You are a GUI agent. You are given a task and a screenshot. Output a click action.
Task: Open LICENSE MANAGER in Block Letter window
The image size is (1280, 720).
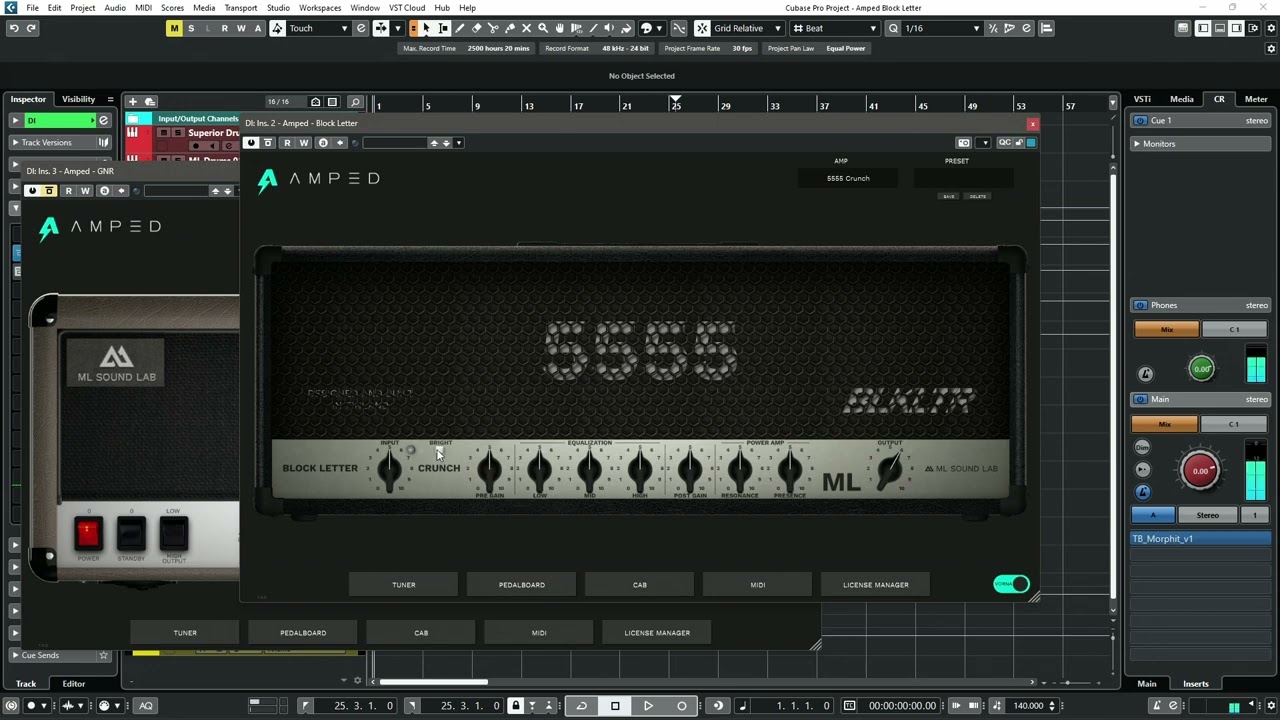point(876,585)
